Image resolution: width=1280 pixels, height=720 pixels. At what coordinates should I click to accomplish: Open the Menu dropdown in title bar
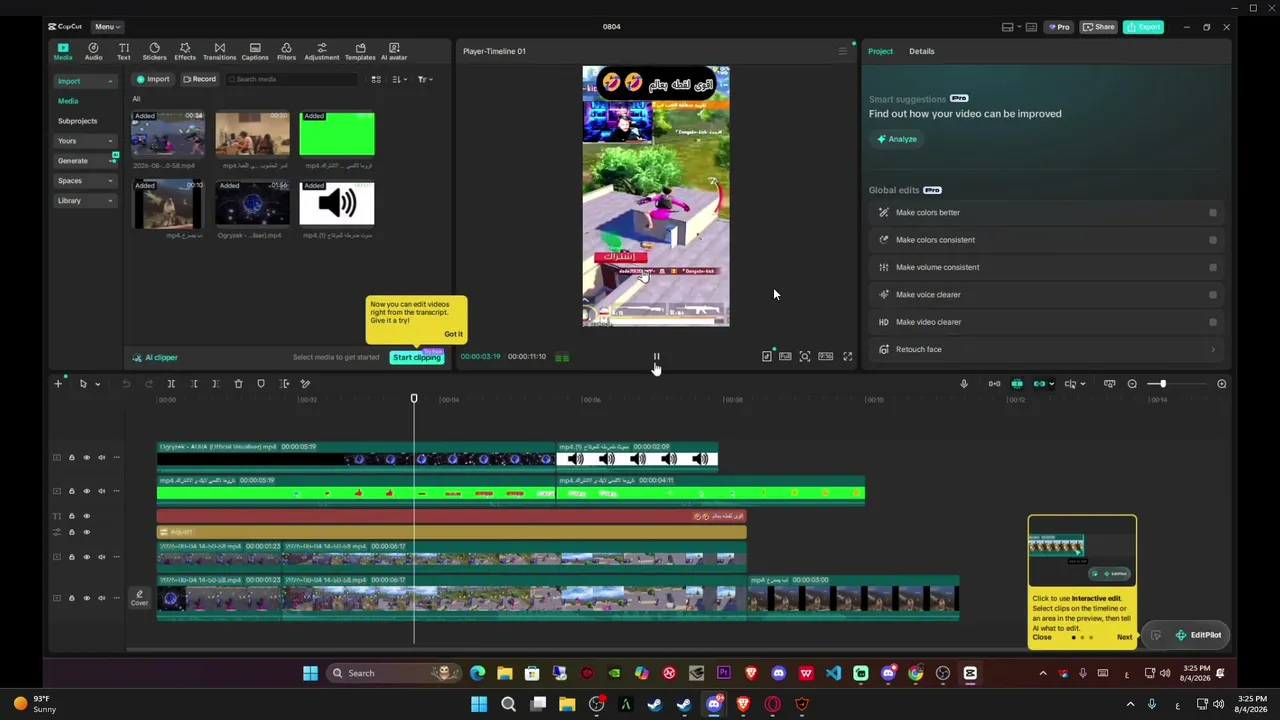pos(107,27)
